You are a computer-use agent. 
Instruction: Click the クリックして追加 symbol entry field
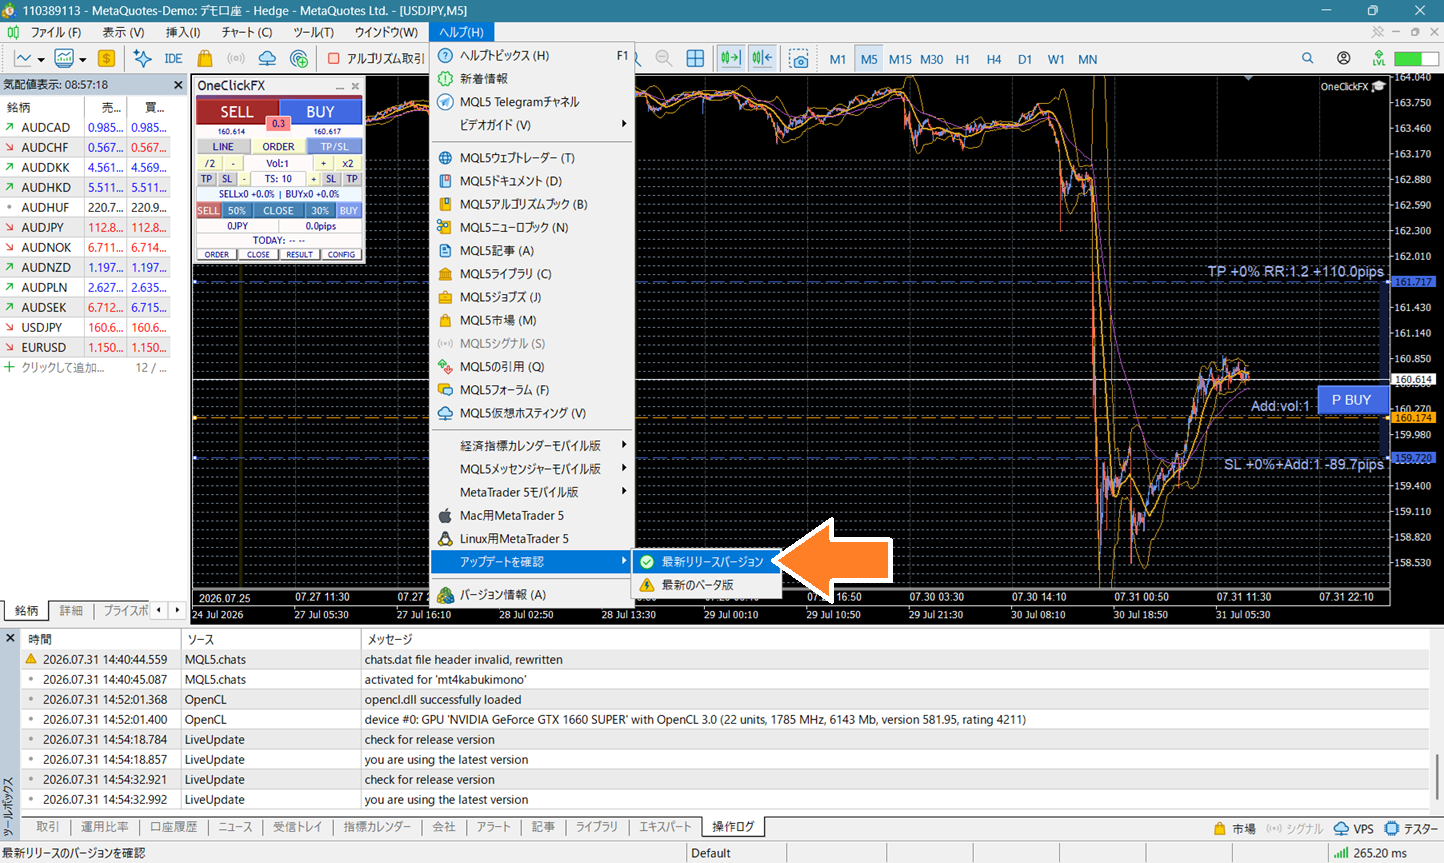pos(63,368)
